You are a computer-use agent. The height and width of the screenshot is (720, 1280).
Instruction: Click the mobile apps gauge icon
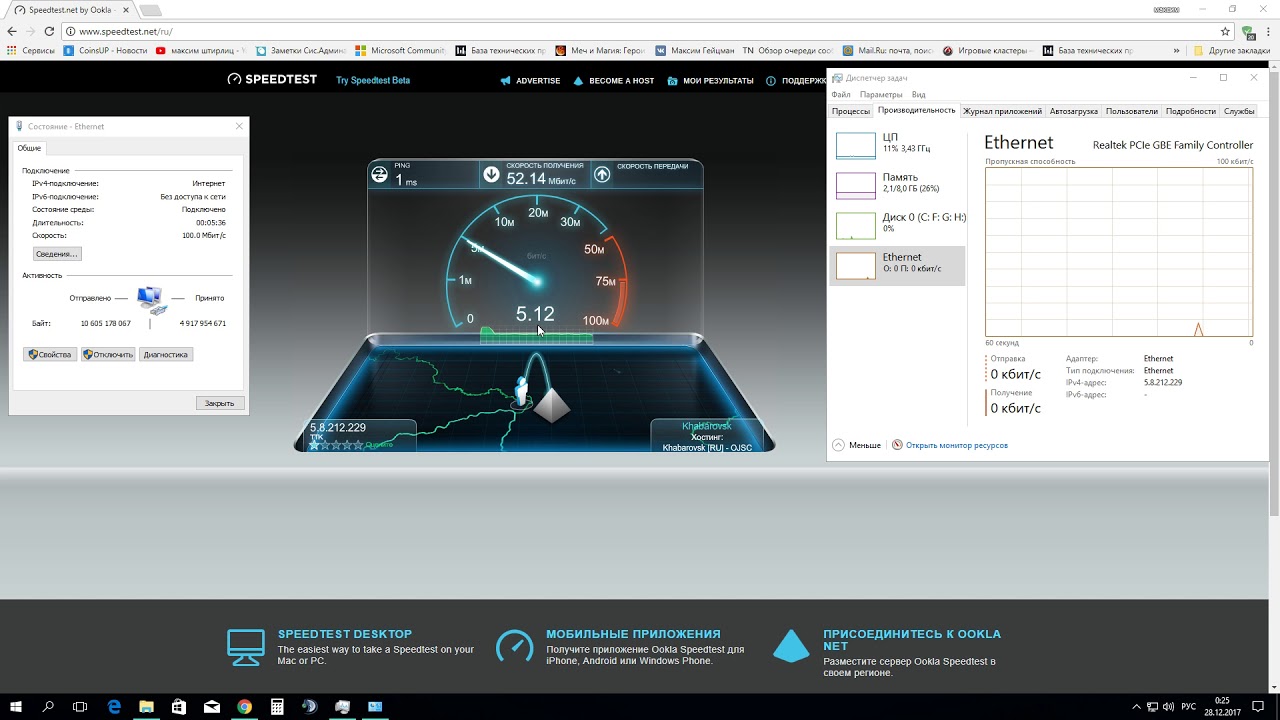(515, 647)
